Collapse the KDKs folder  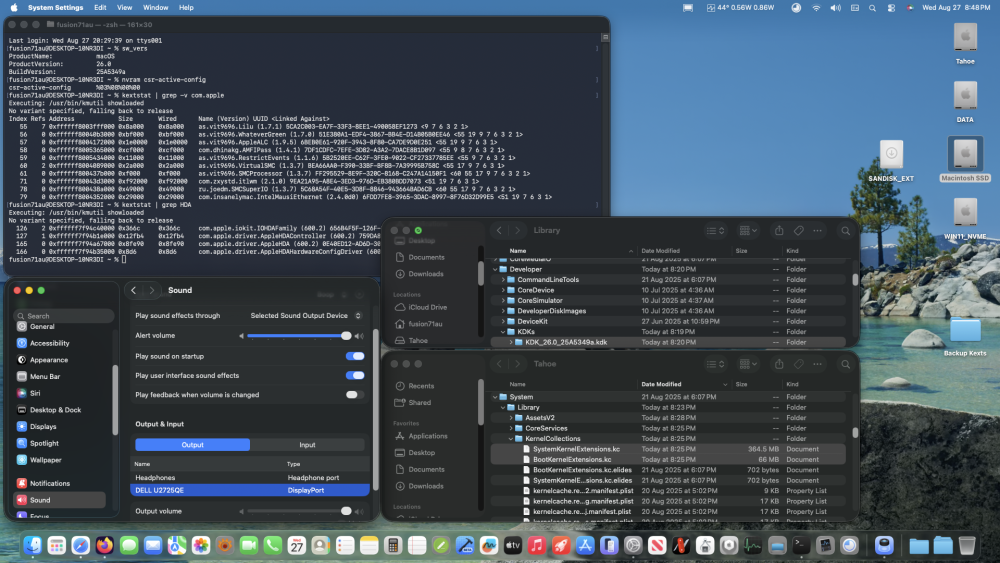503,332
